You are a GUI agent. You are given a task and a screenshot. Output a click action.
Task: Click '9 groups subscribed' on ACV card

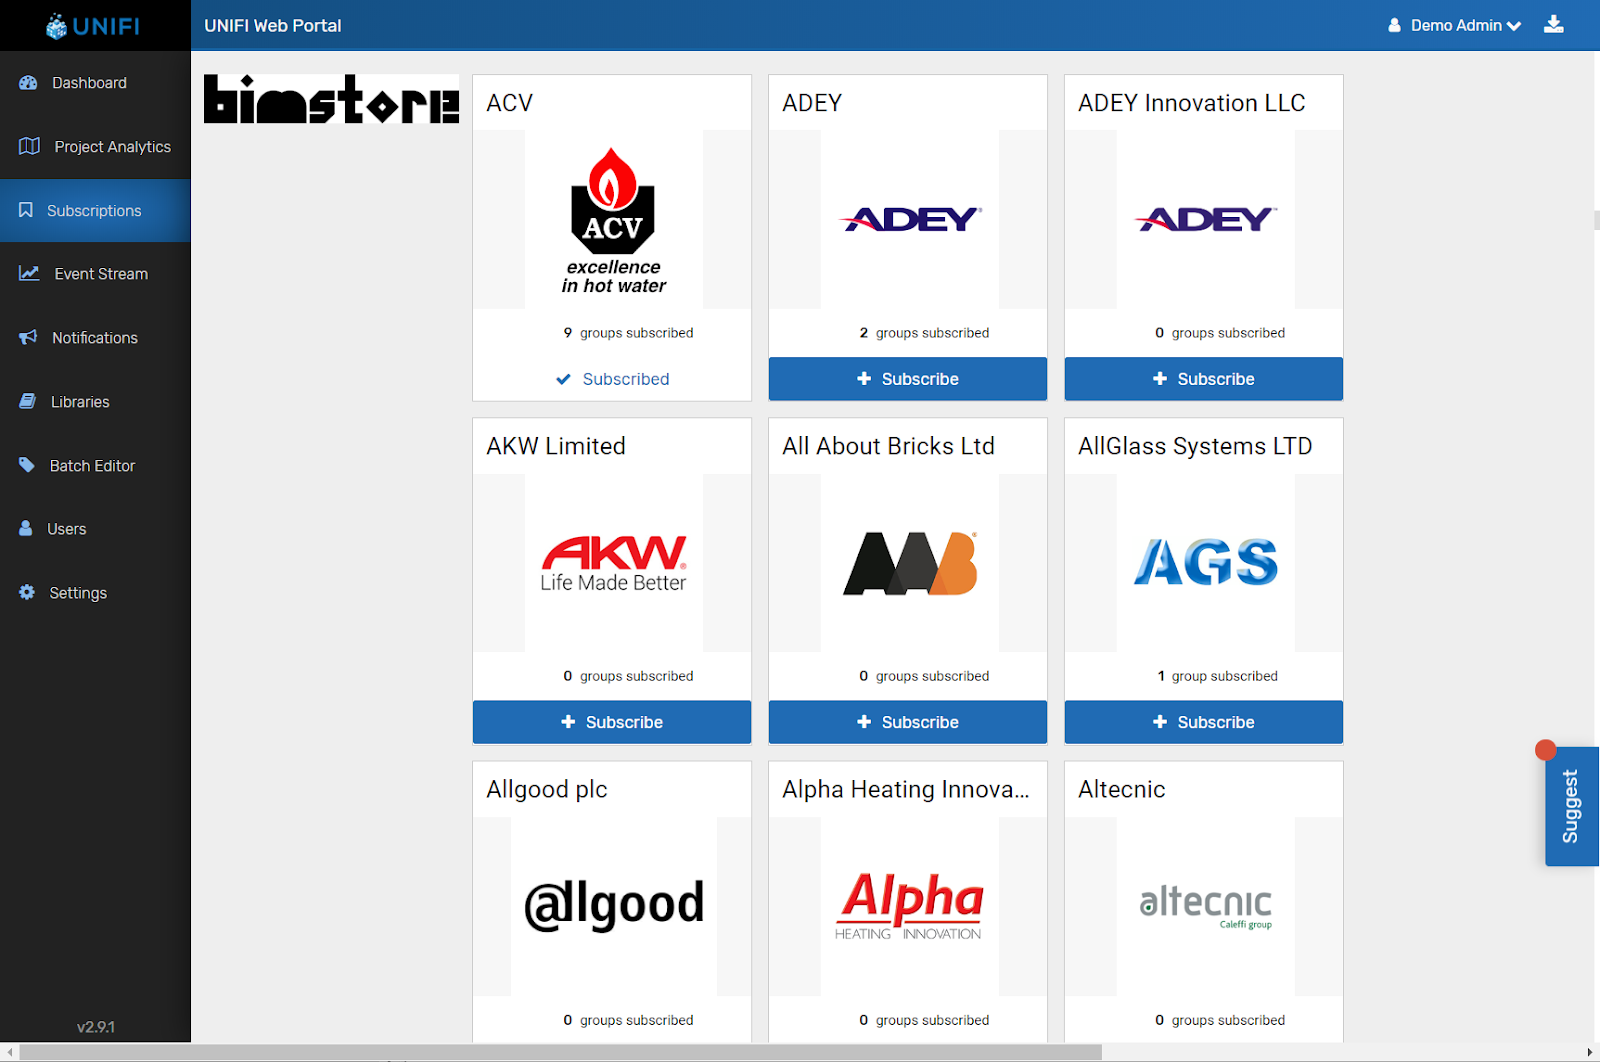point(628,333)
